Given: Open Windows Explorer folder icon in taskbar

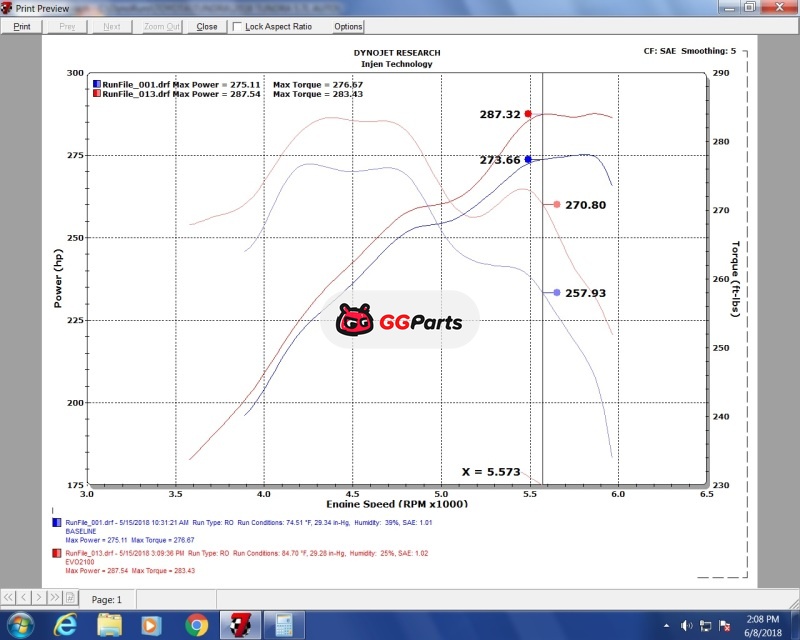Looking at the screenshot, I should [x=110, y=625].
